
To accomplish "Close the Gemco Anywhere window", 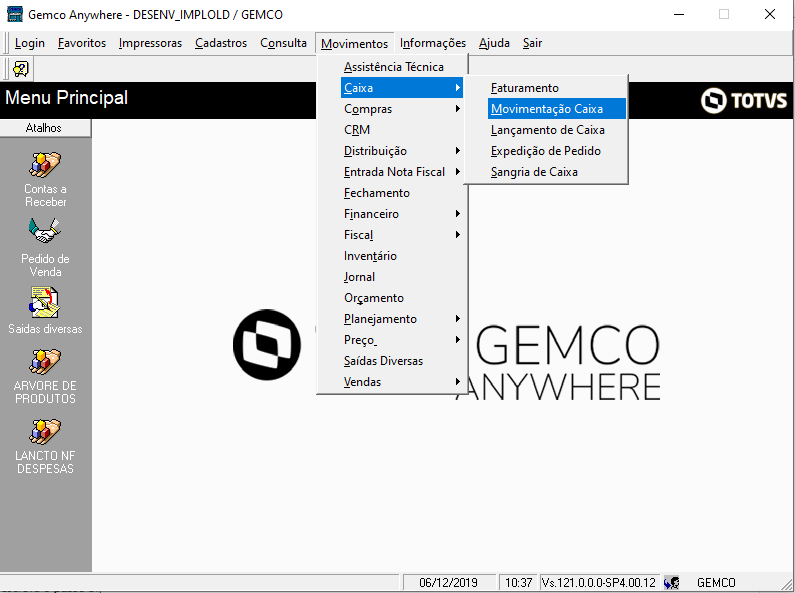I will click(770, 14).
